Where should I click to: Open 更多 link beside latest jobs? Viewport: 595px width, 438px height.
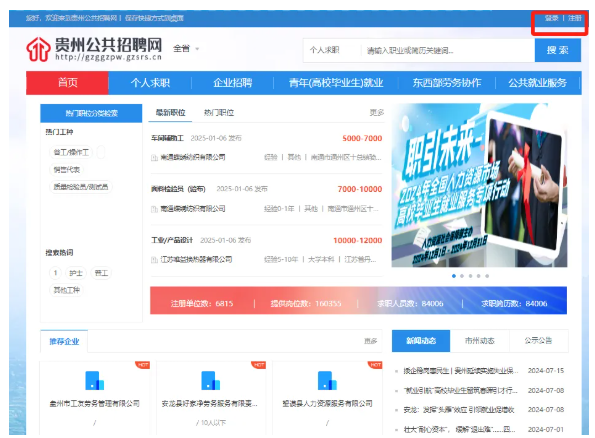(x=376, y=112)
